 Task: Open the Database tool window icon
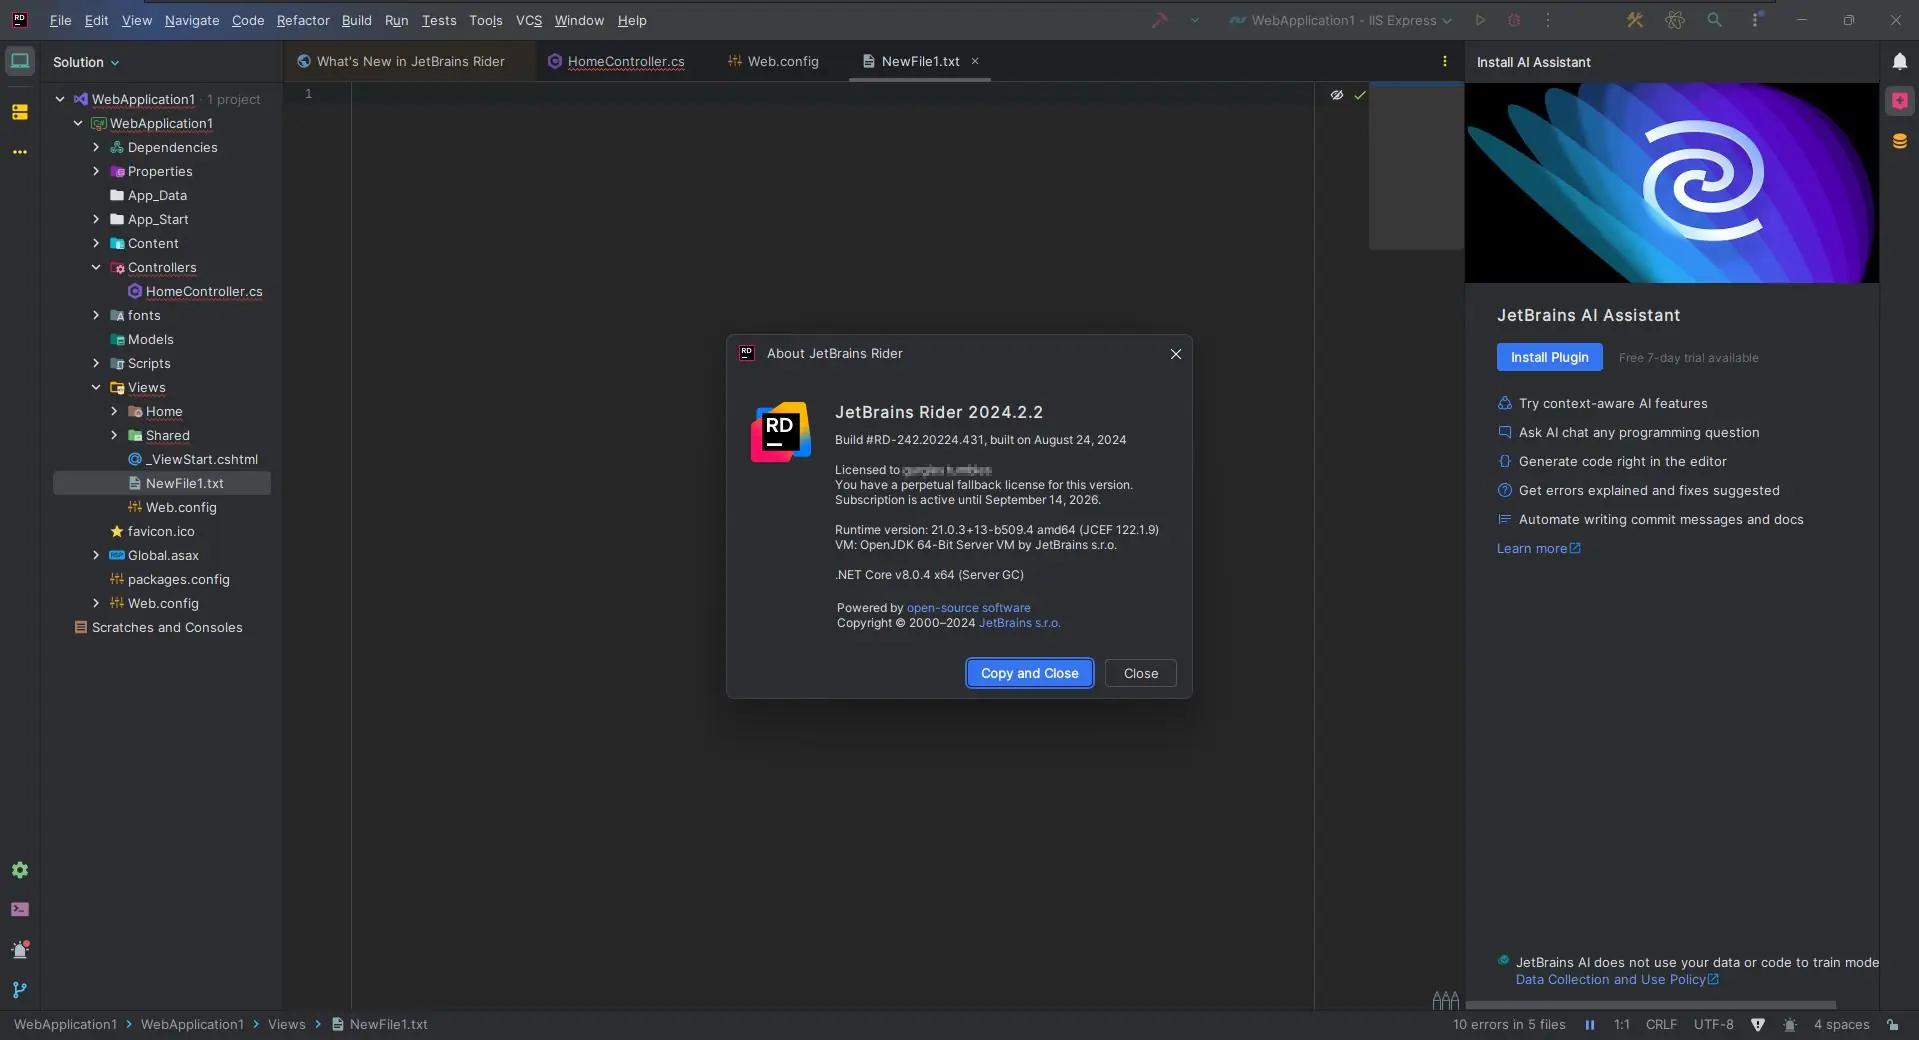pos(1899,141)
